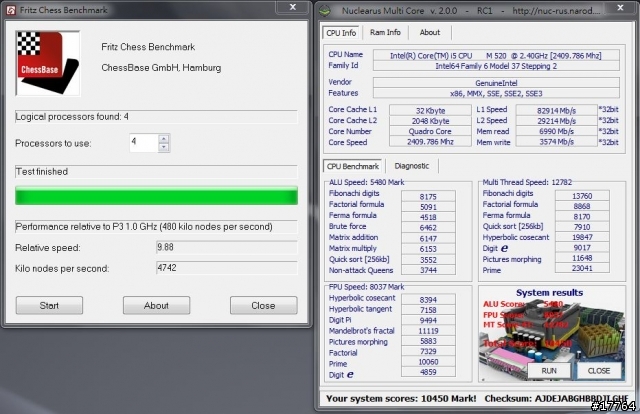This screenshot has width=640, height=414.
Task: Click the Family Id field value
Action: tap(496, 66)
